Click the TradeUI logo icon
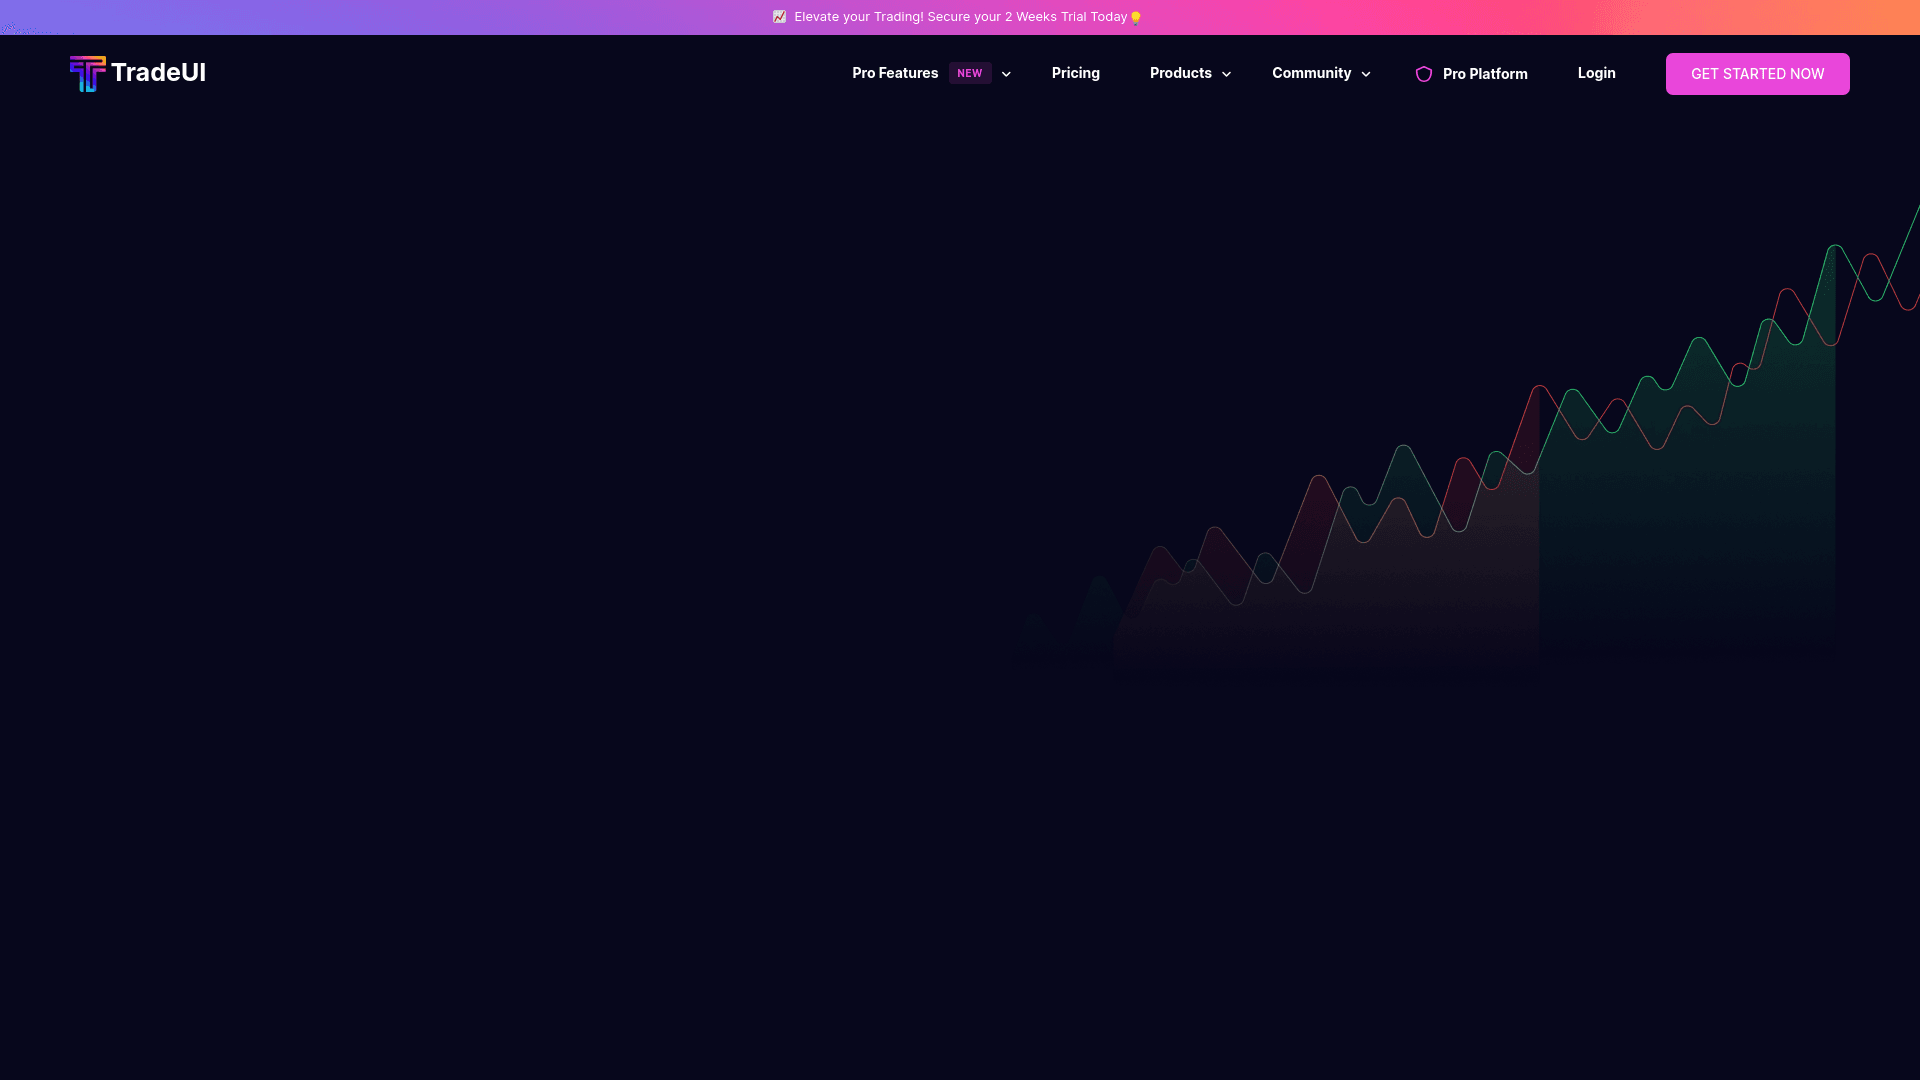This screenshot has height=1080, width=1920. (87, 73)
